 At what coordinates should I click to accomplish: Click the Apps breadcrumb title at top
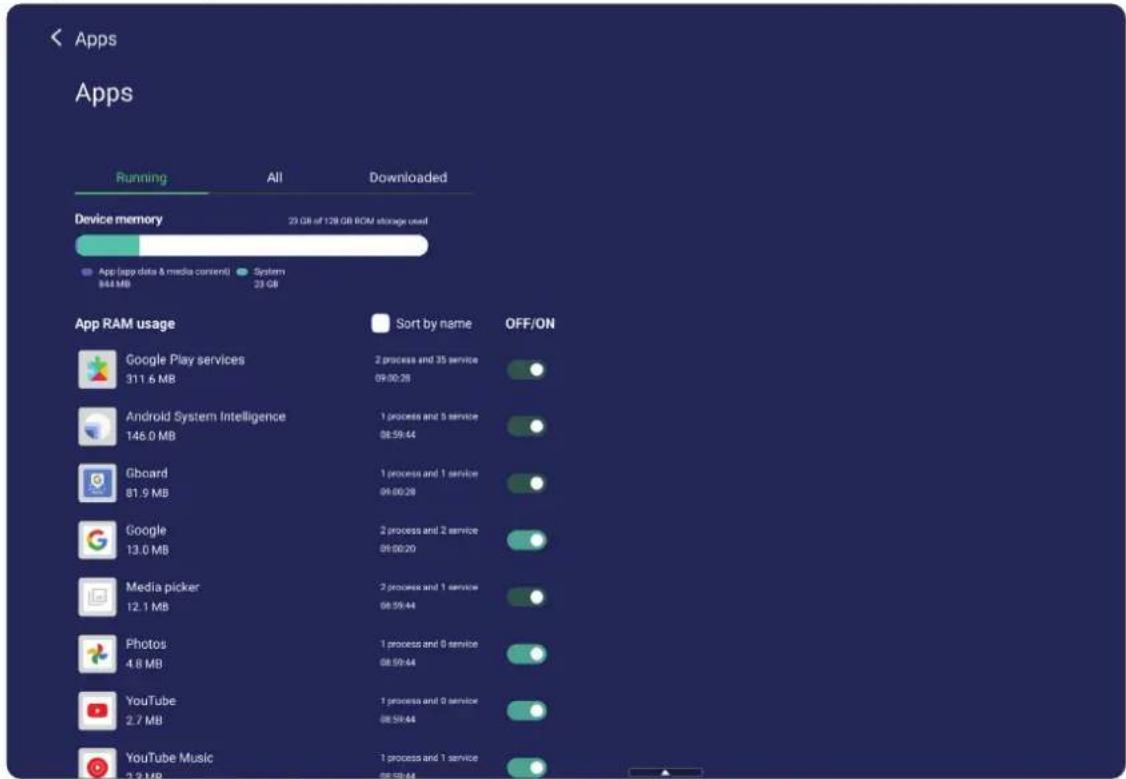tap(96, 39)
